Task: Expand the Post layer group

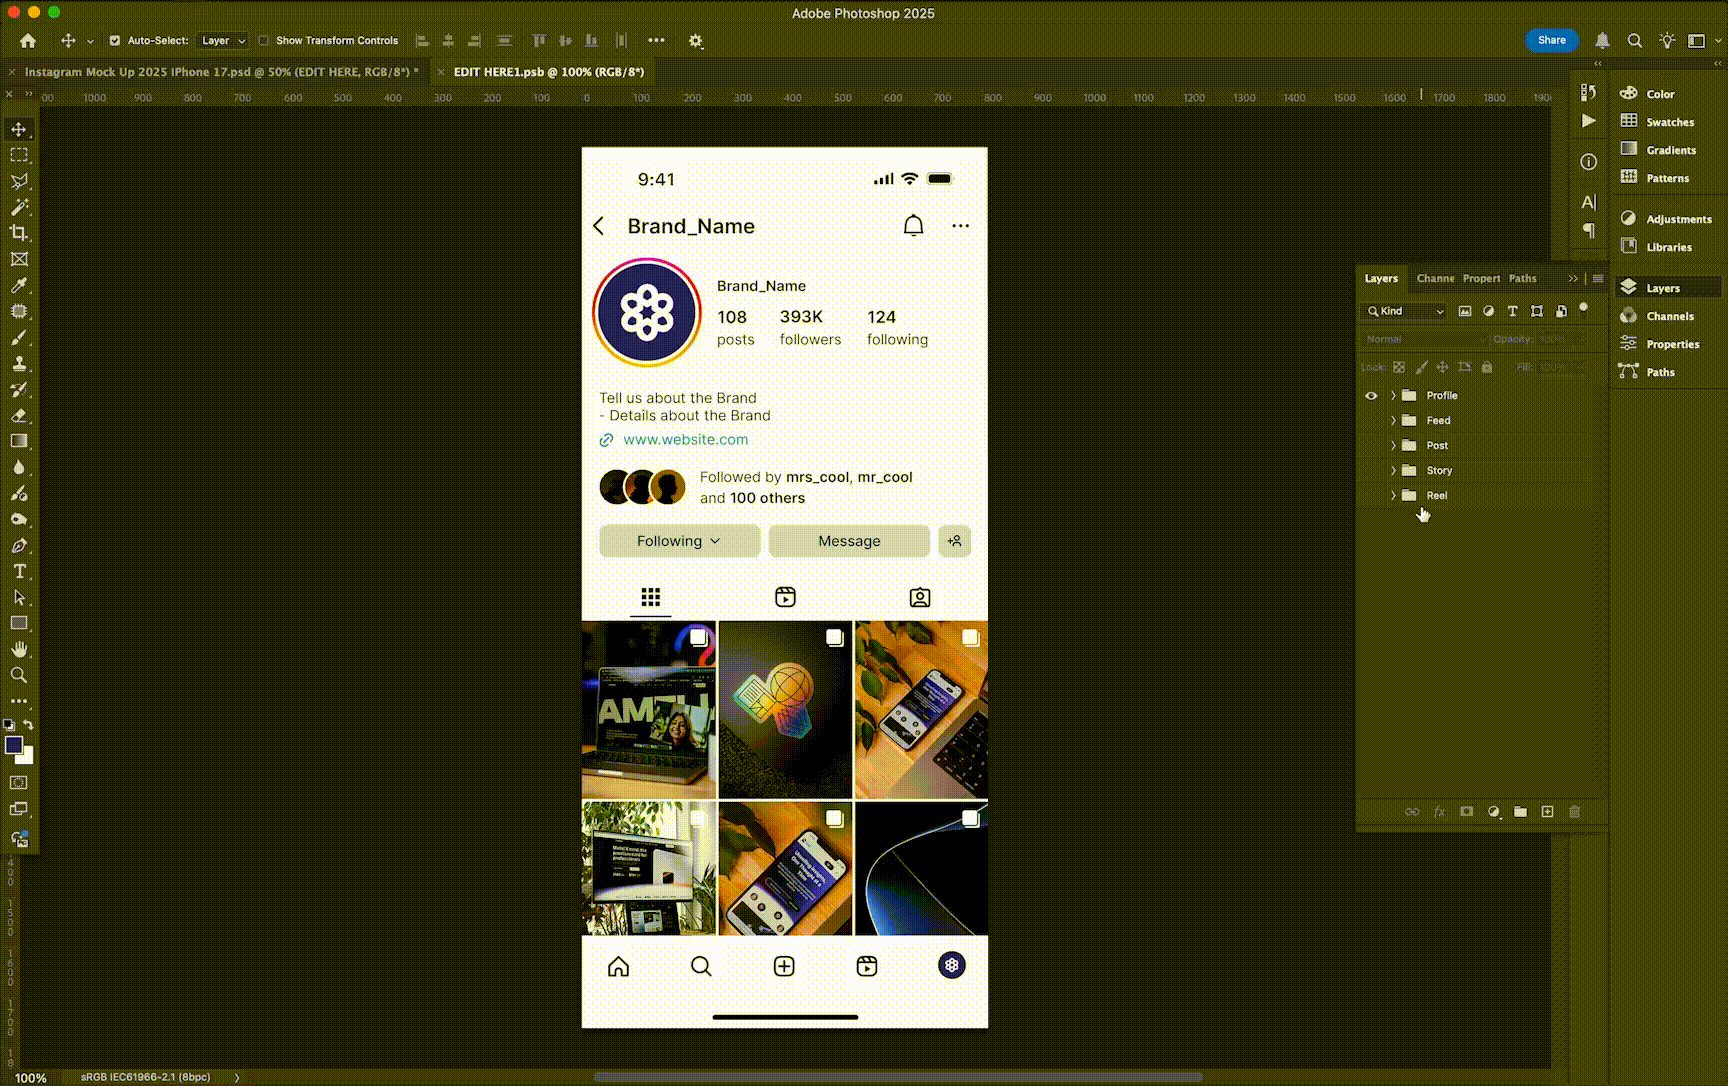Action: 1393,446
